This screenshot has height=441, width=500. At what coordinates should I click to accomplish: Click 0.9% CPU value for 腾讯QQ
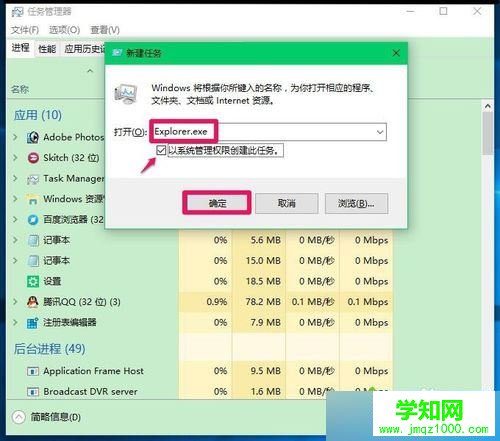[x=217, y=302]
